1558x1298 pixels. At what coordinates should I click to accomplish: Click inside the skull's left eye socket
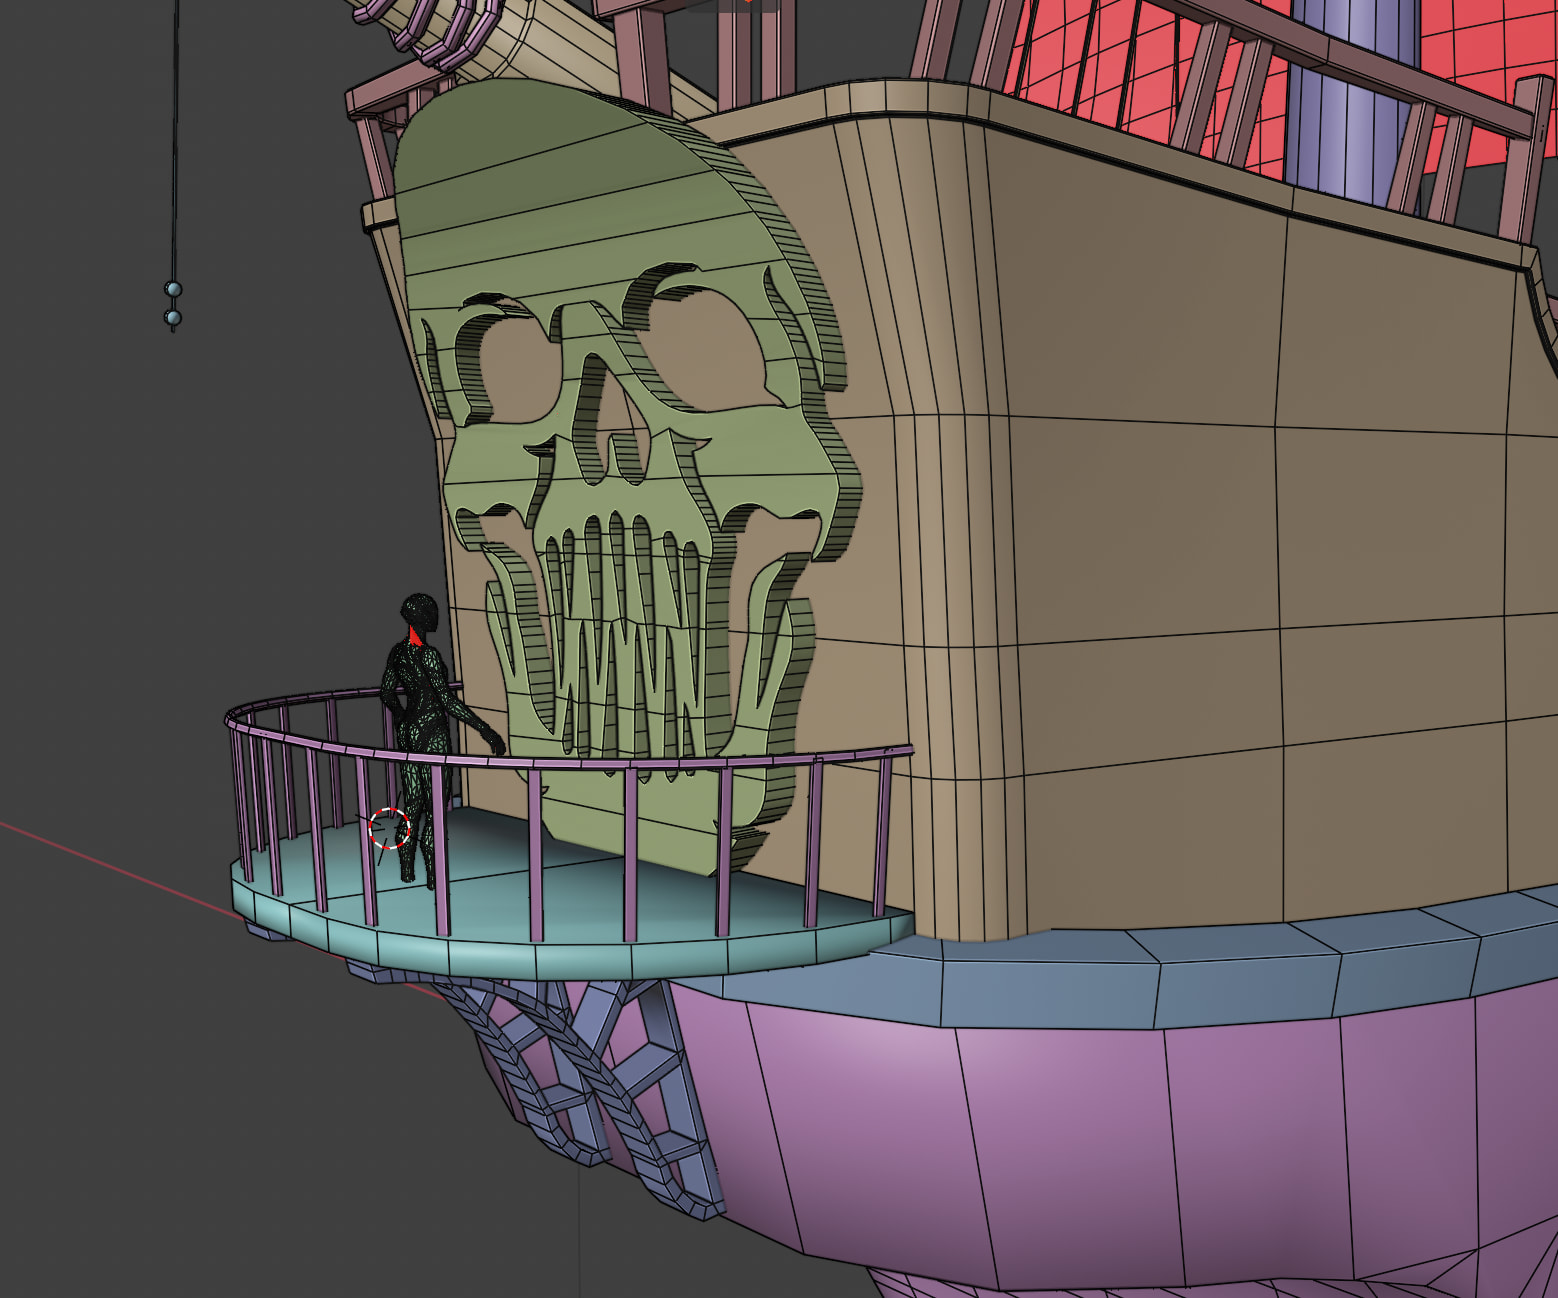pos(512,362)
